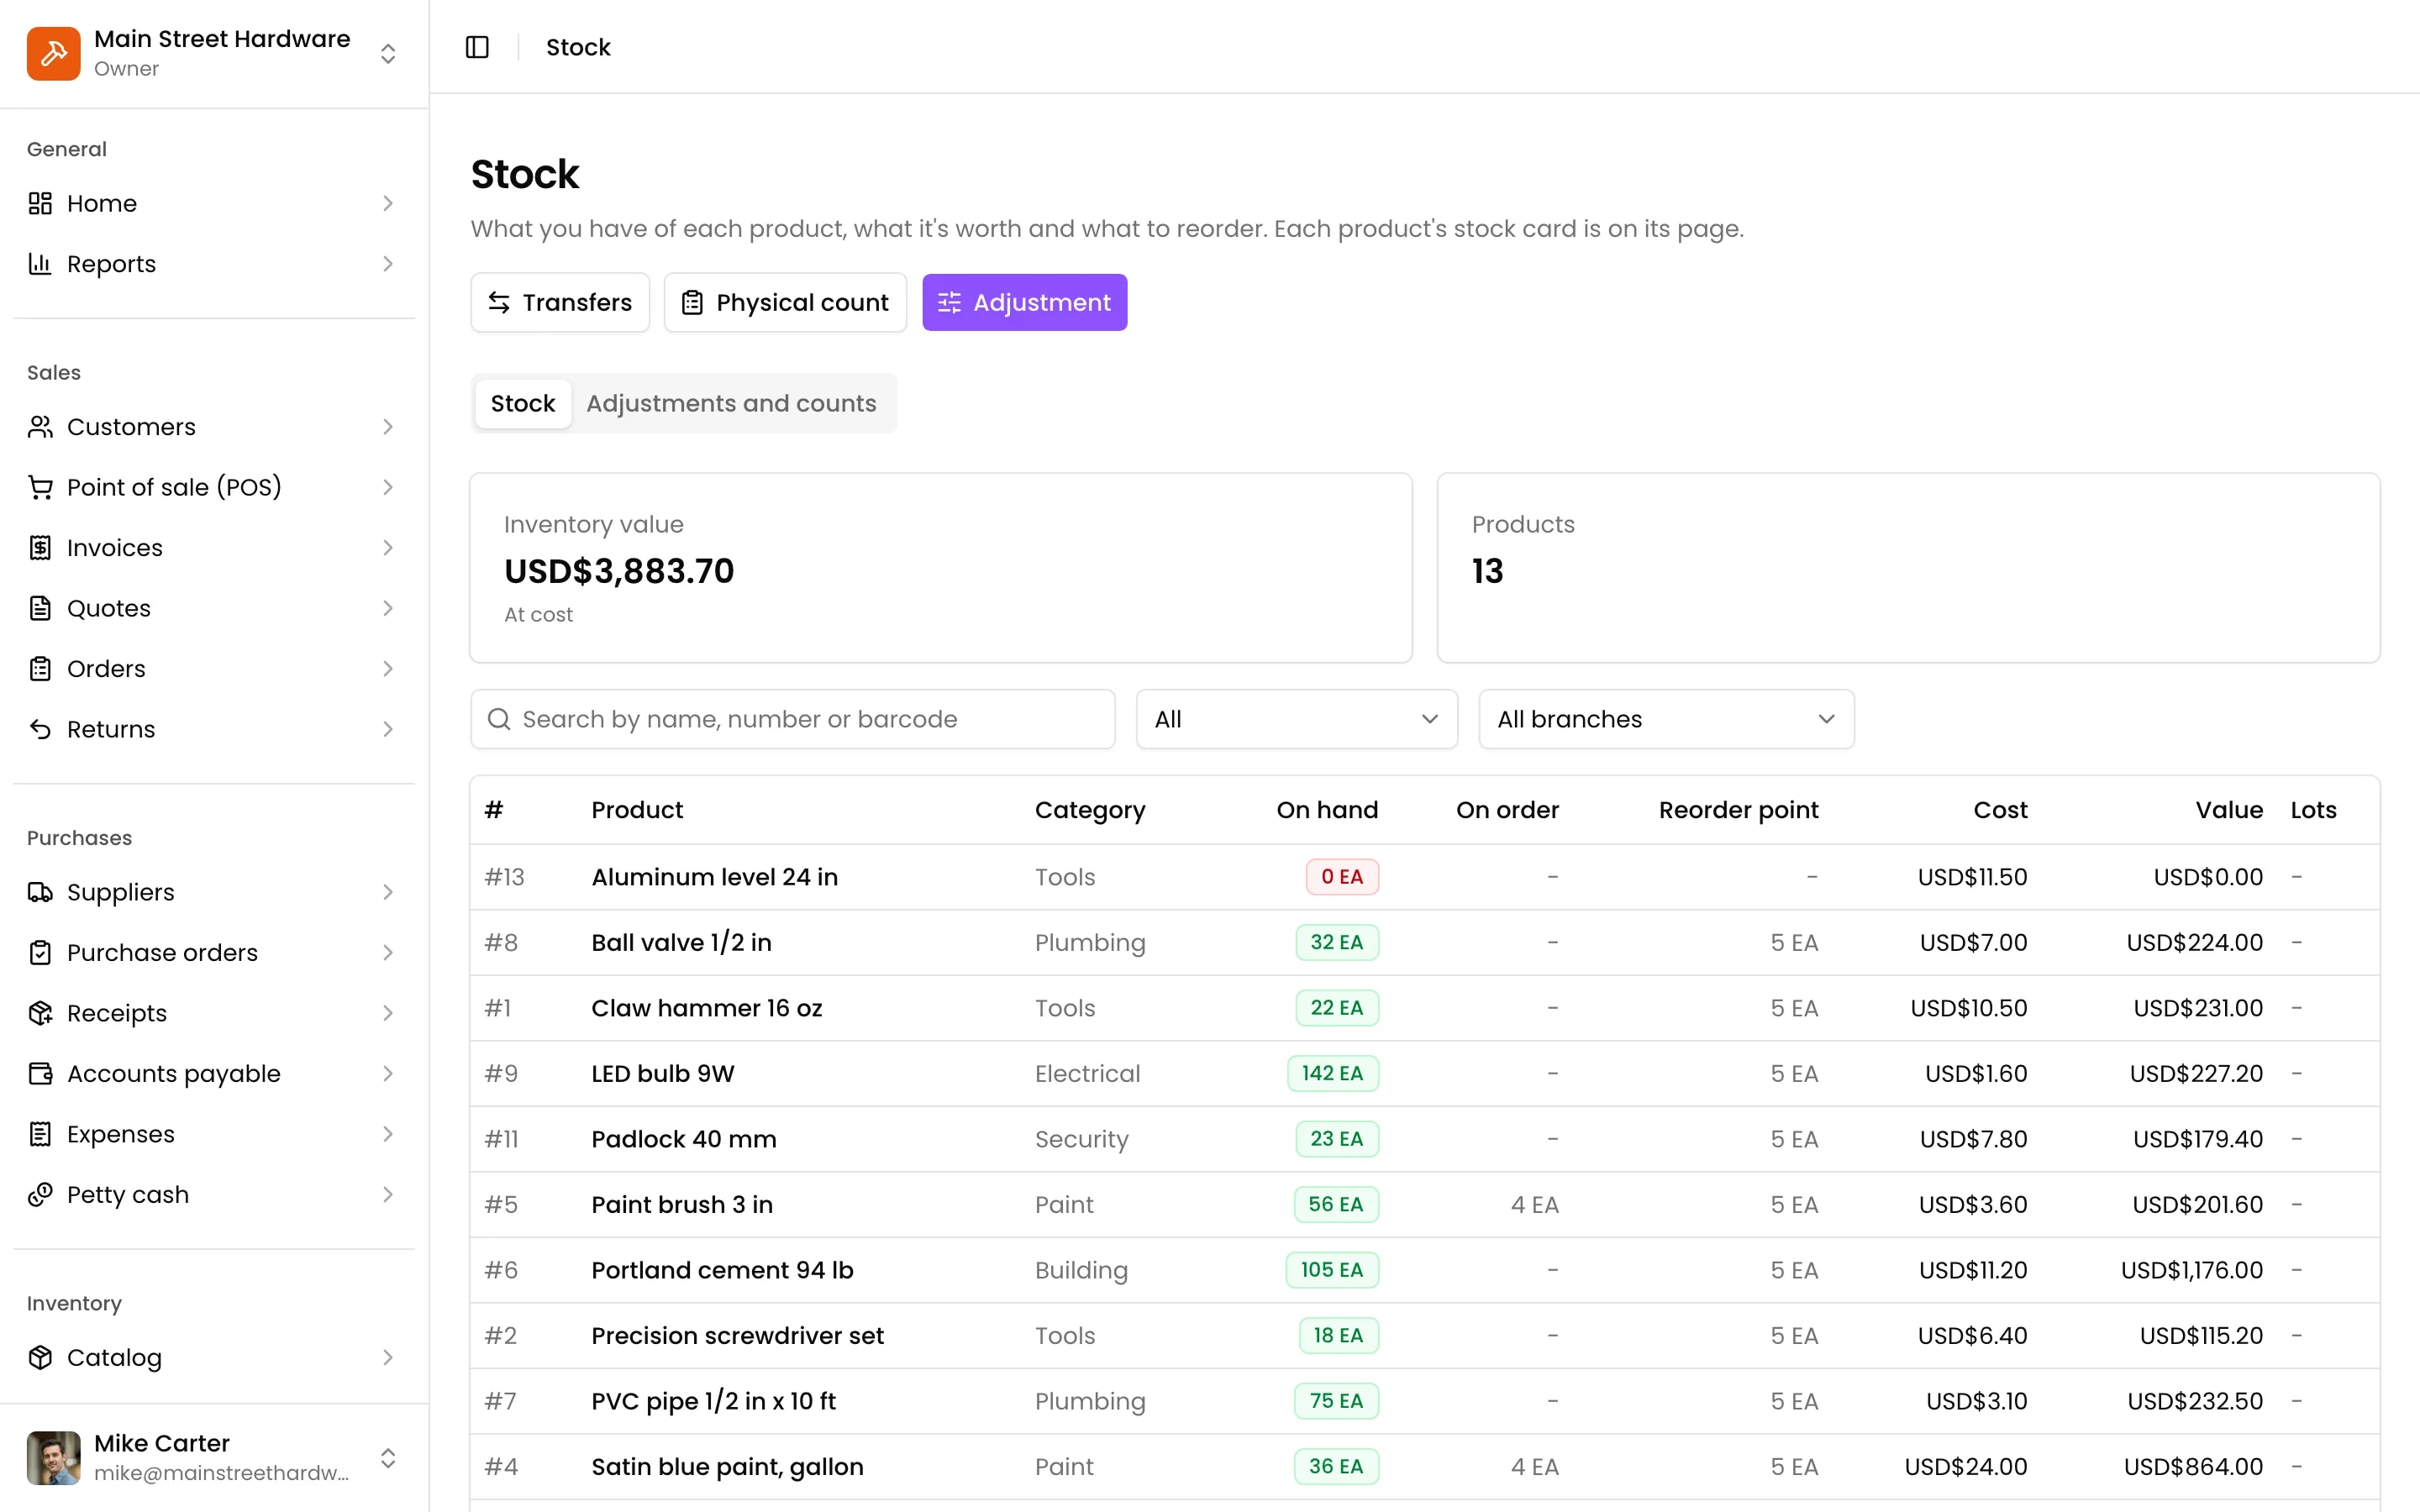
Task: Open the All category filter dropdown
Action: (1296, 719)
